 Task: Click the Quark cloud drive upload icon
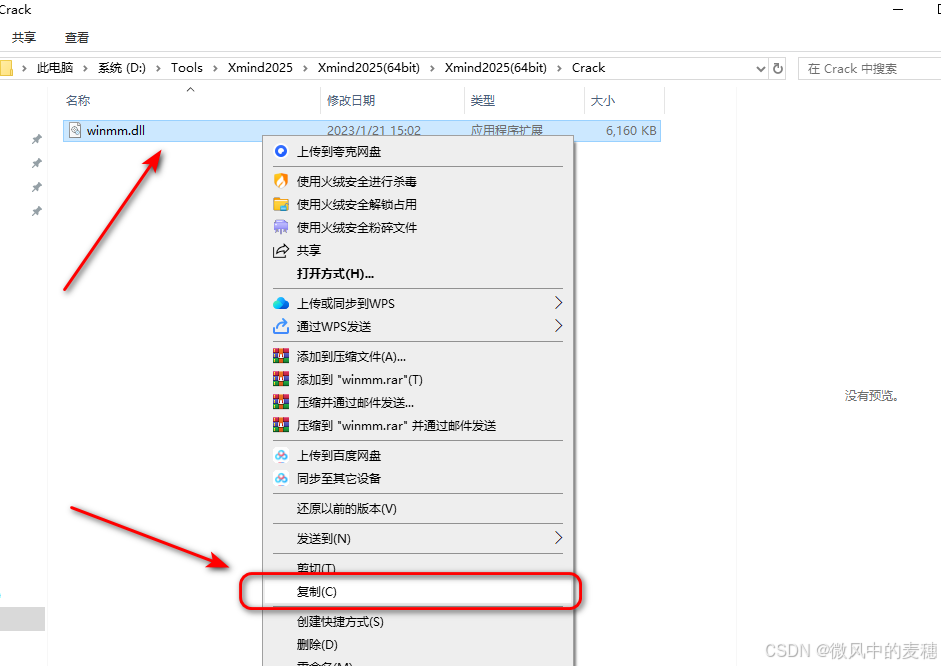tap(280, 151)
